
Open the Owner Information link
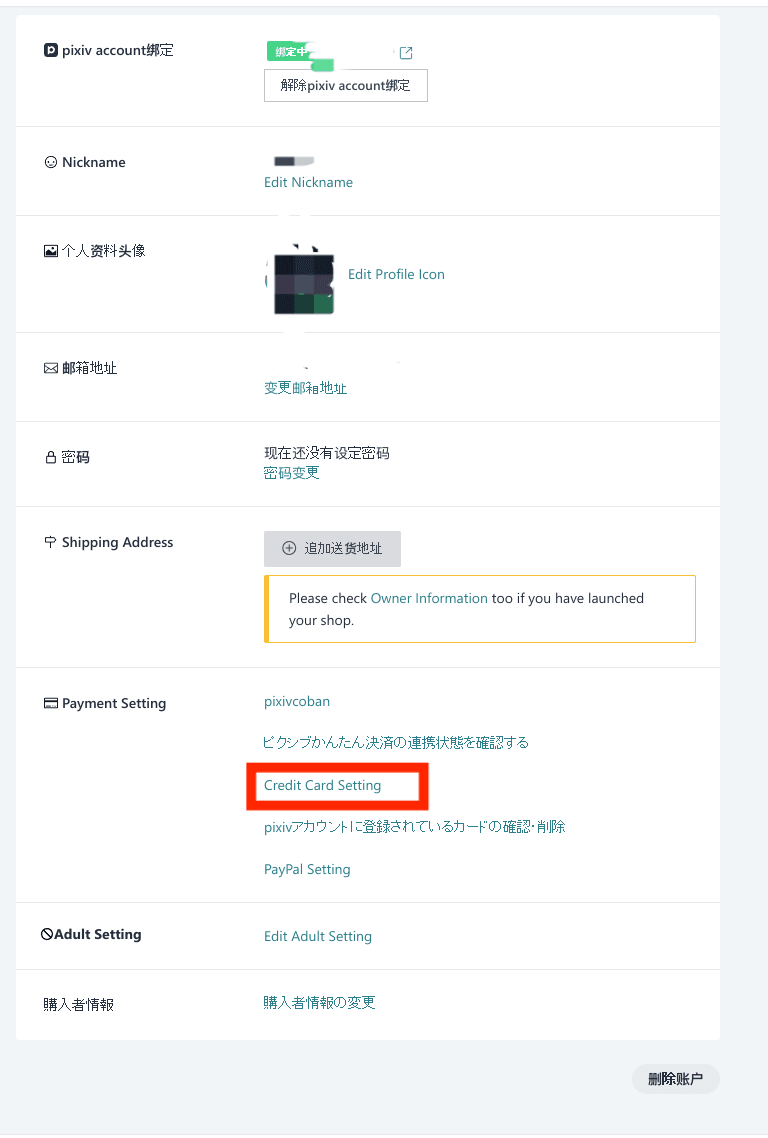tap(429, 598)
